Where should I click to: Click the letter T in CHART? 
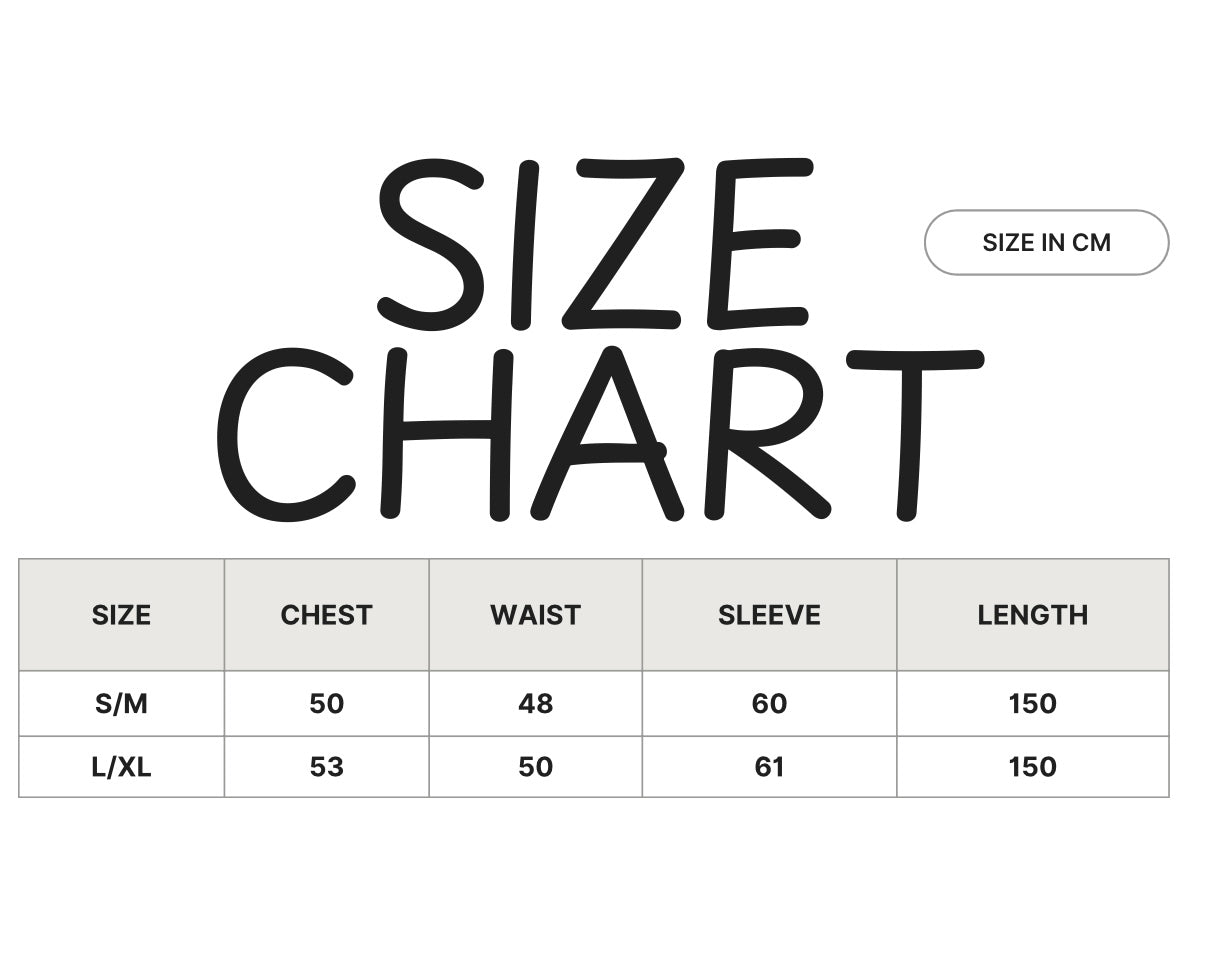(x=912, y=433)
